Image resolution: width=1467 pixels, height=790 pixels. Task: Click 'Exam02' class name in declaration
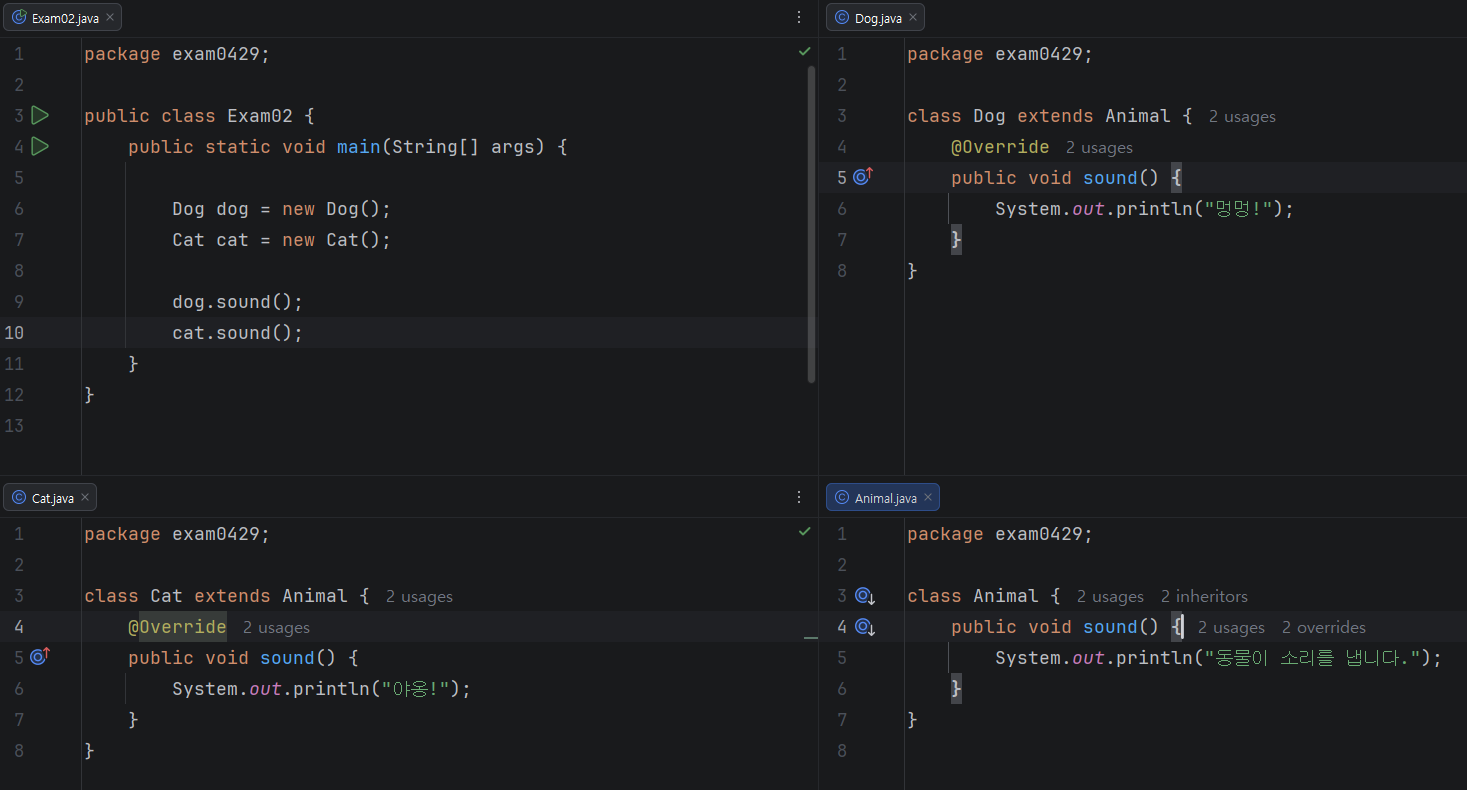tap(260, 116)
